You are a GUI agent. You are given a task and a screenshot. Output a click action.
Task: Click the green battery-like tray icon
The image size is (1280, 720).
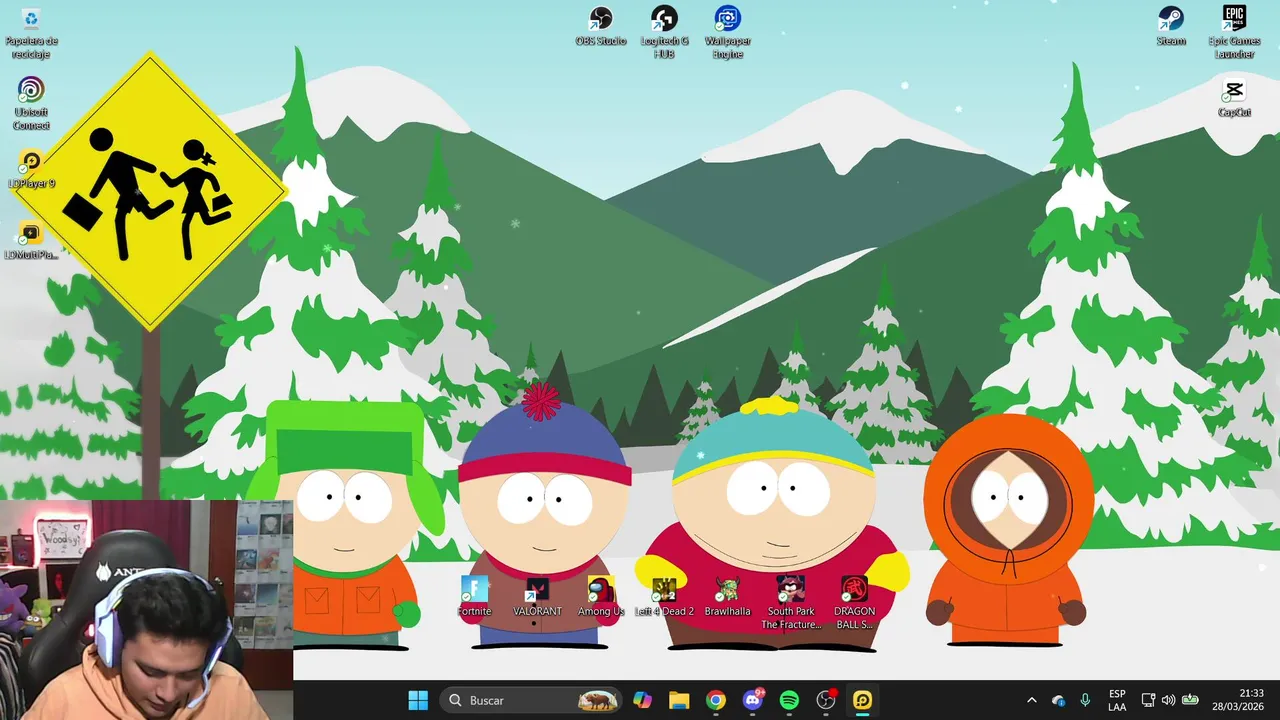tap(1190, 700)
